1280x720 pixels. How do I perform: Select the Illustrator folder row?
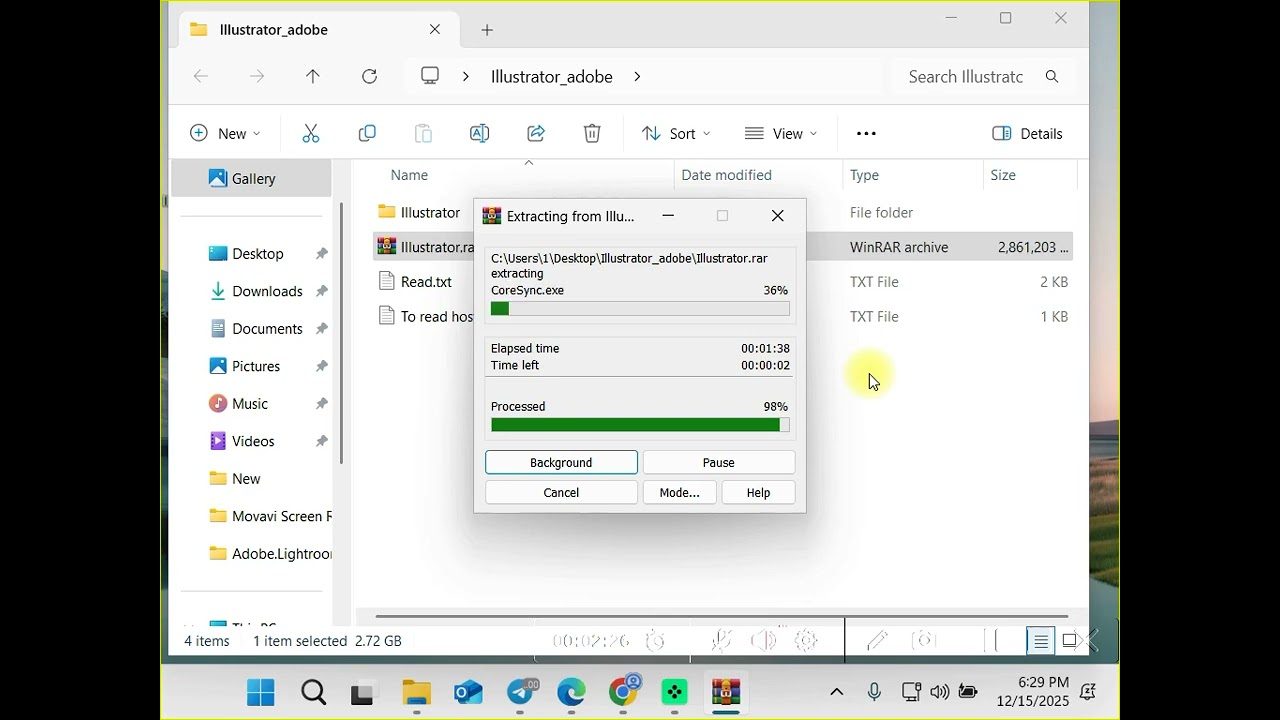(x=722, y=212)
